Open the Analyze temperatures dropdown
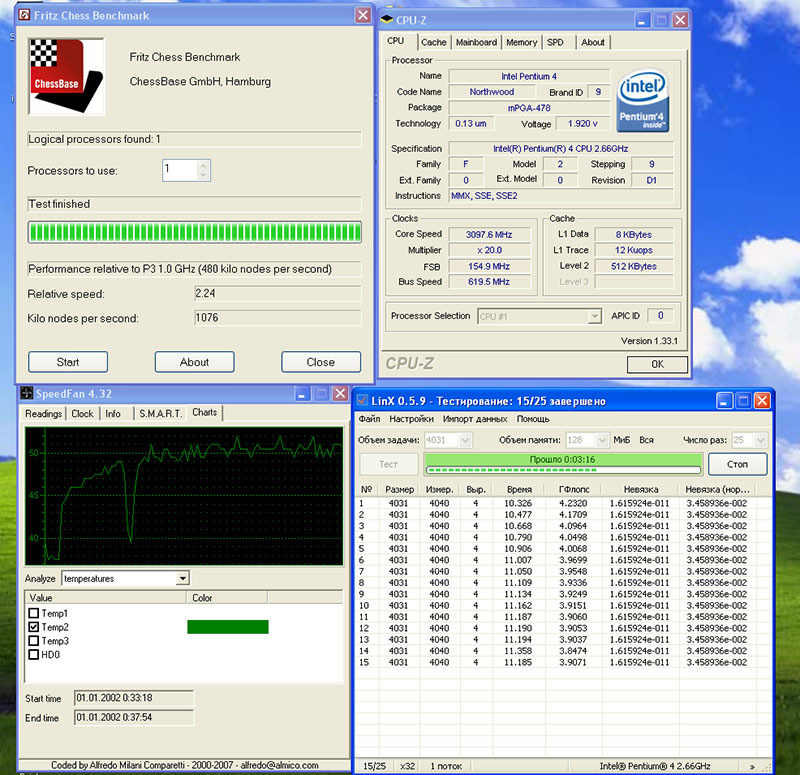The width and height of the screenshot is (800, 775). click(x=182, y=578)
